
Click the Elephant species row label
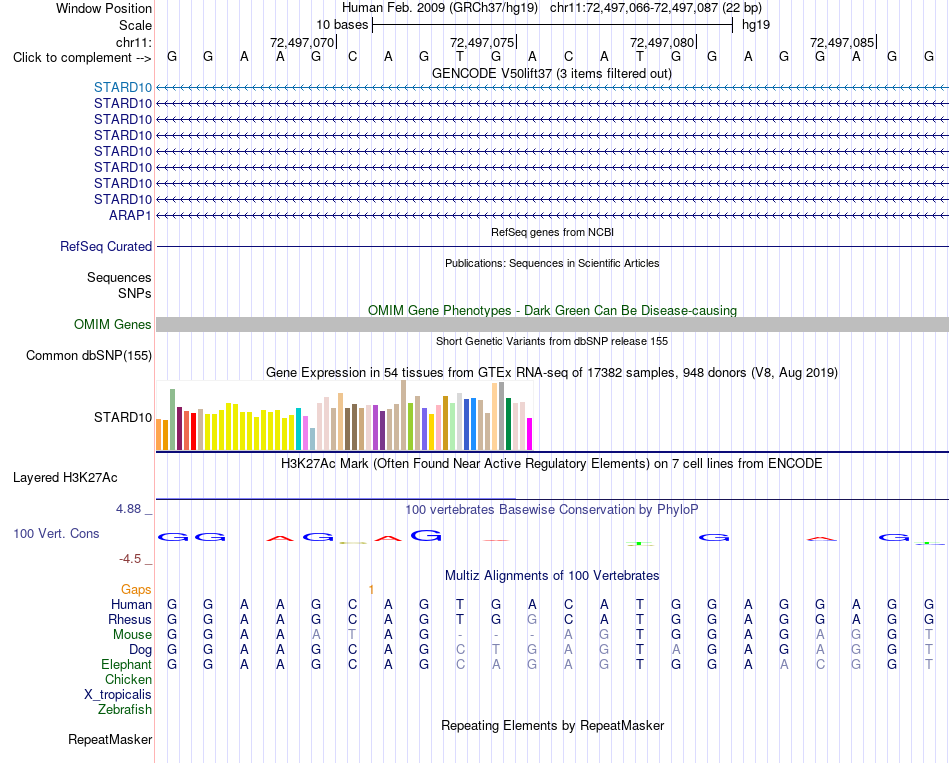point(127,664)
